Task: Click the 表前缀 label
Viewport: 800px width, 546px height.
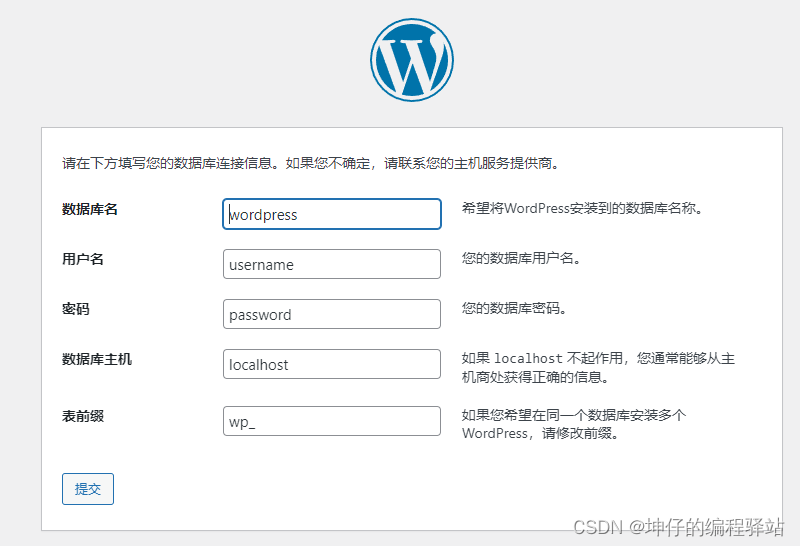Action: [83, 416]
